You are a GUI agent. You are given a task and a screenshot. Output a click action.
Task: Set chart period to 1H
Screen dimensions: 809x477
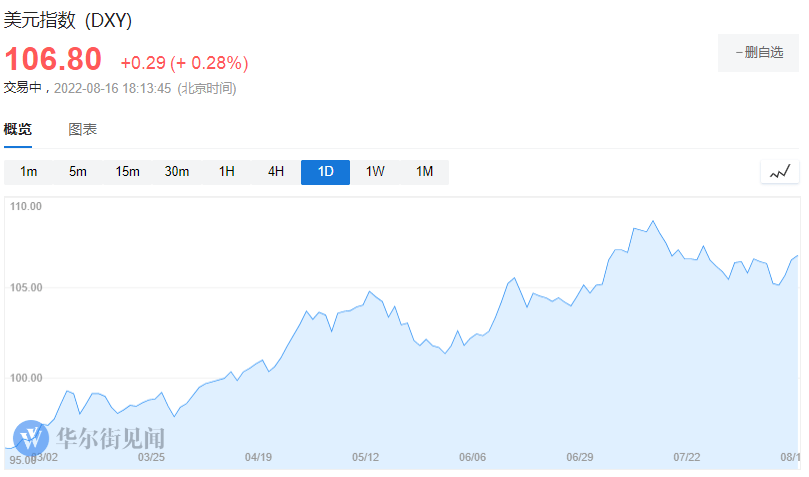point(227,172)
